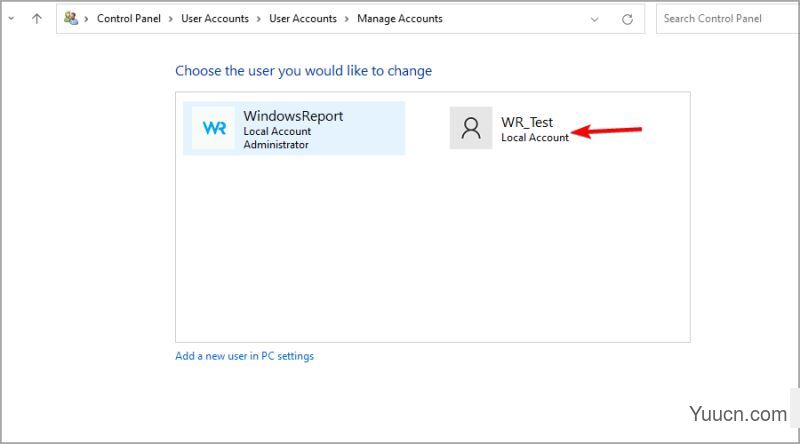The width and height of the screenshot is (800, 444).
Task: Expand chevron after first User Accounts breadcrumb
Action: click(259, 19)
